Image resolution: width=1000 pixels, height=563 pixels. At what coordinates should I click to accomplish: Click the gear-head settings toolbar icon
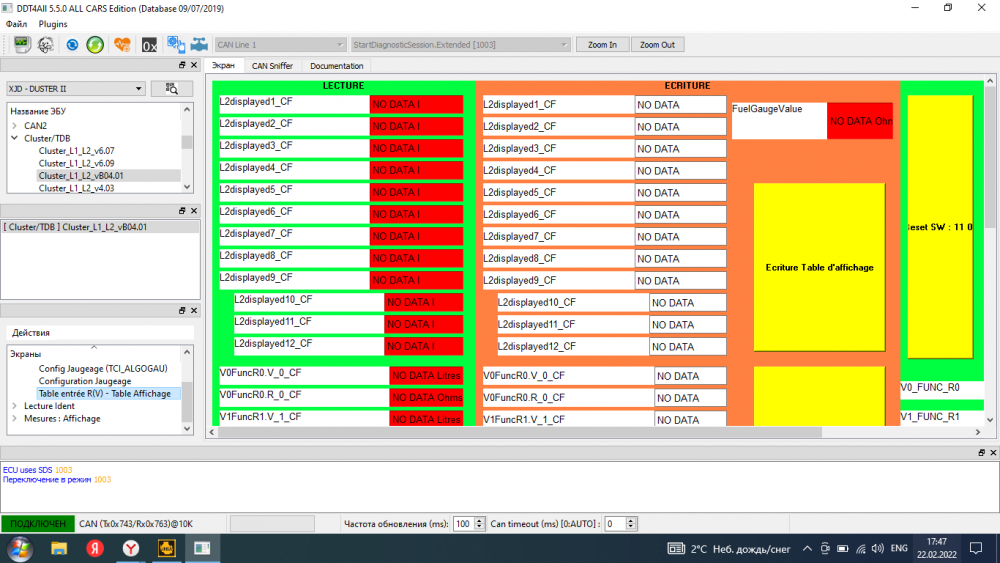[x=46, y=45]
